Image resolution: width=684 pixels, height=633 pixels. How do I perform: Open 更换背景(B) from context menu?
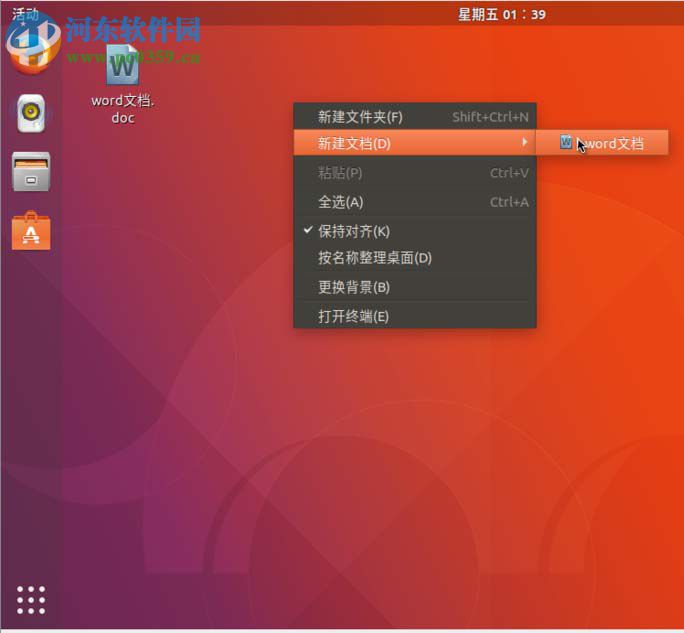click(x=415, y=287)
